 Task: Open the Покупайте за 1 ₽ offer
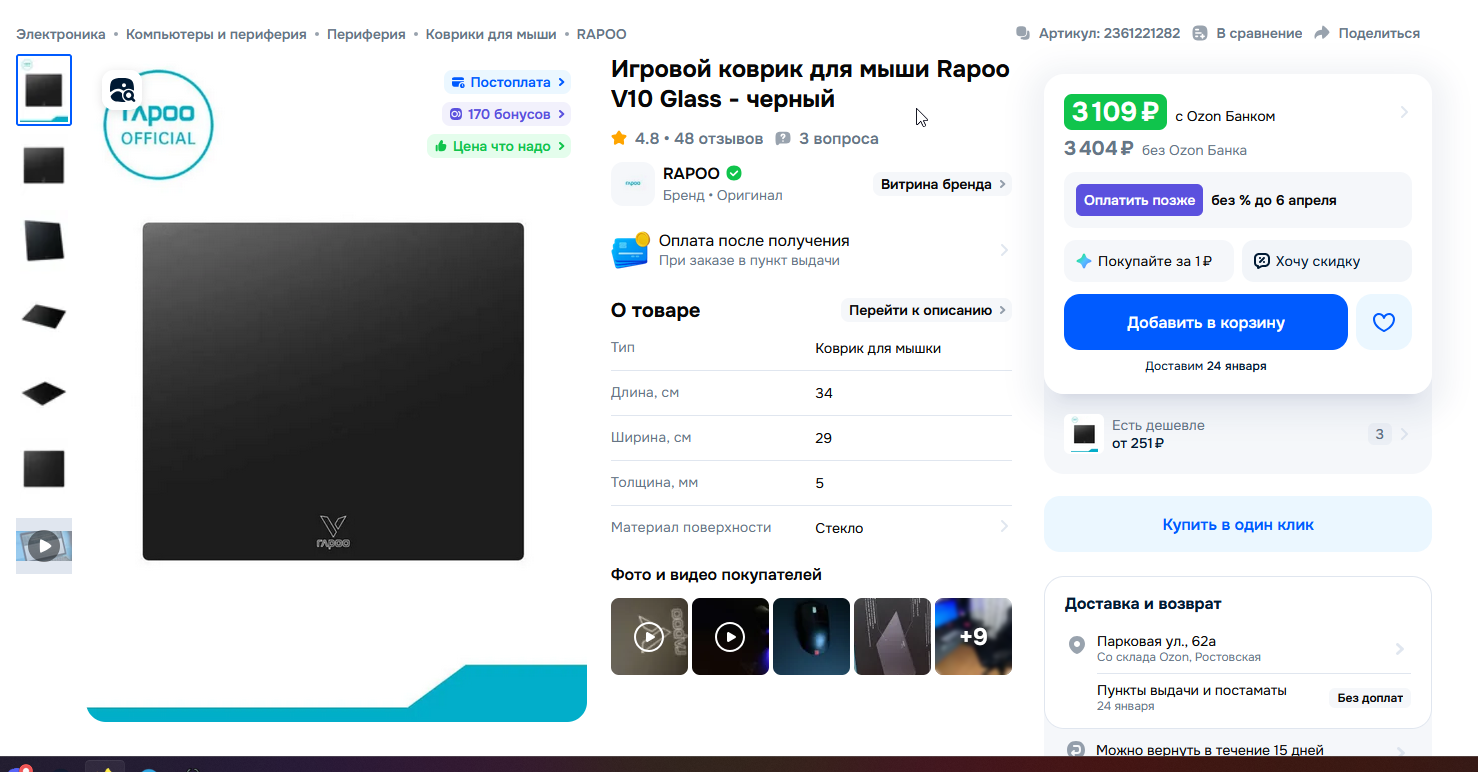(1149, 261)
